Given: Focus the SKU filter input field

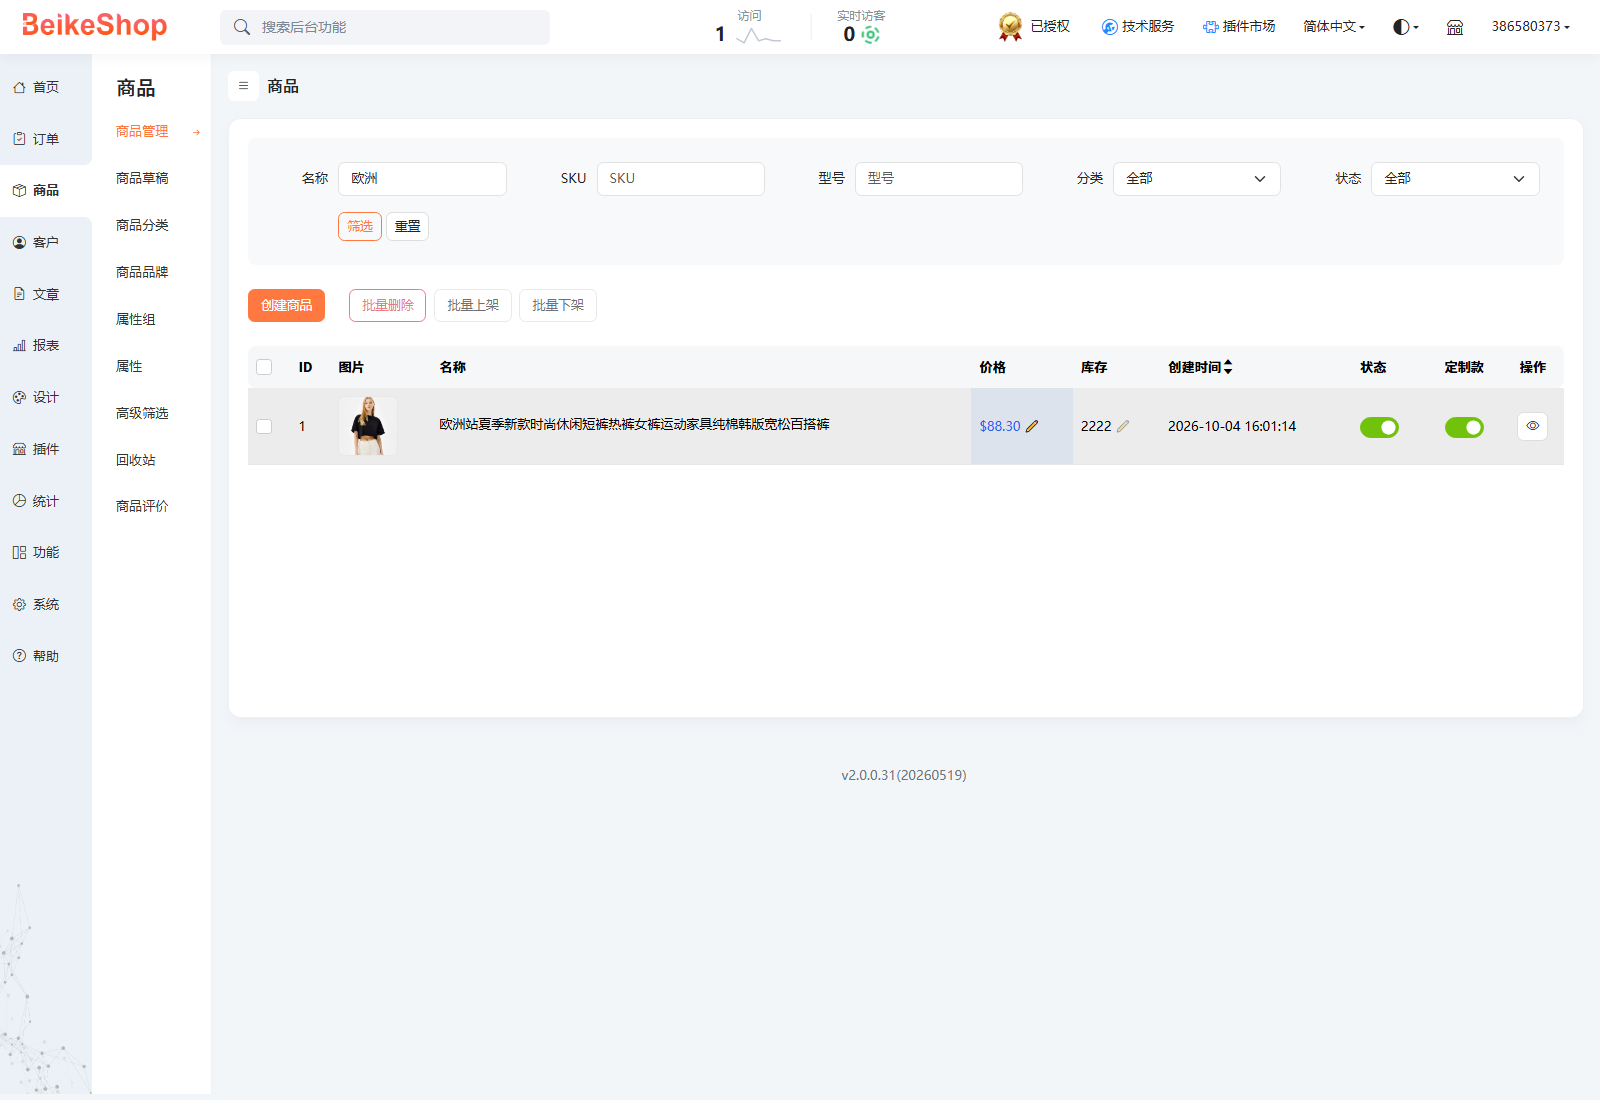Looking at the screenshot, I should click(681, 179).
